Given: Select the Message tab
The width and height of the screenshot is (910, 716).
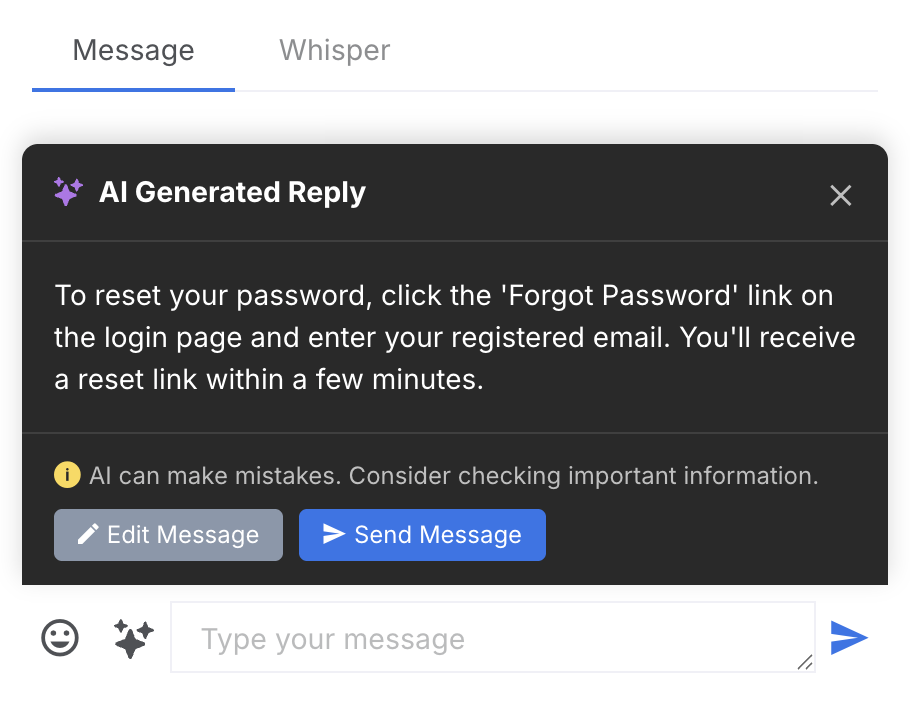Looking at the screenshot, I should tap(133, 50).
